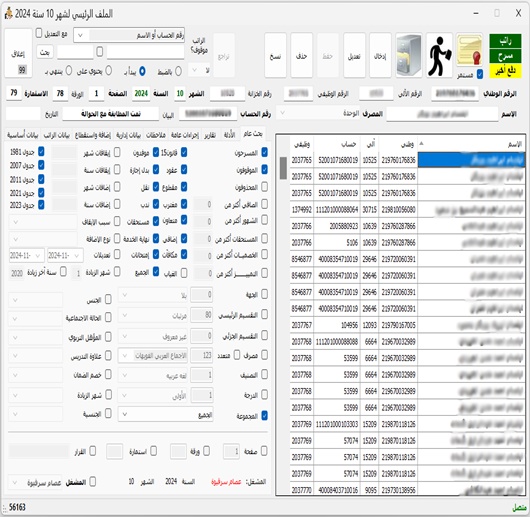Viewport: 530px width, 517px height.
Task: Click the التاريخ date input field
Action: [x=23, y=114]
